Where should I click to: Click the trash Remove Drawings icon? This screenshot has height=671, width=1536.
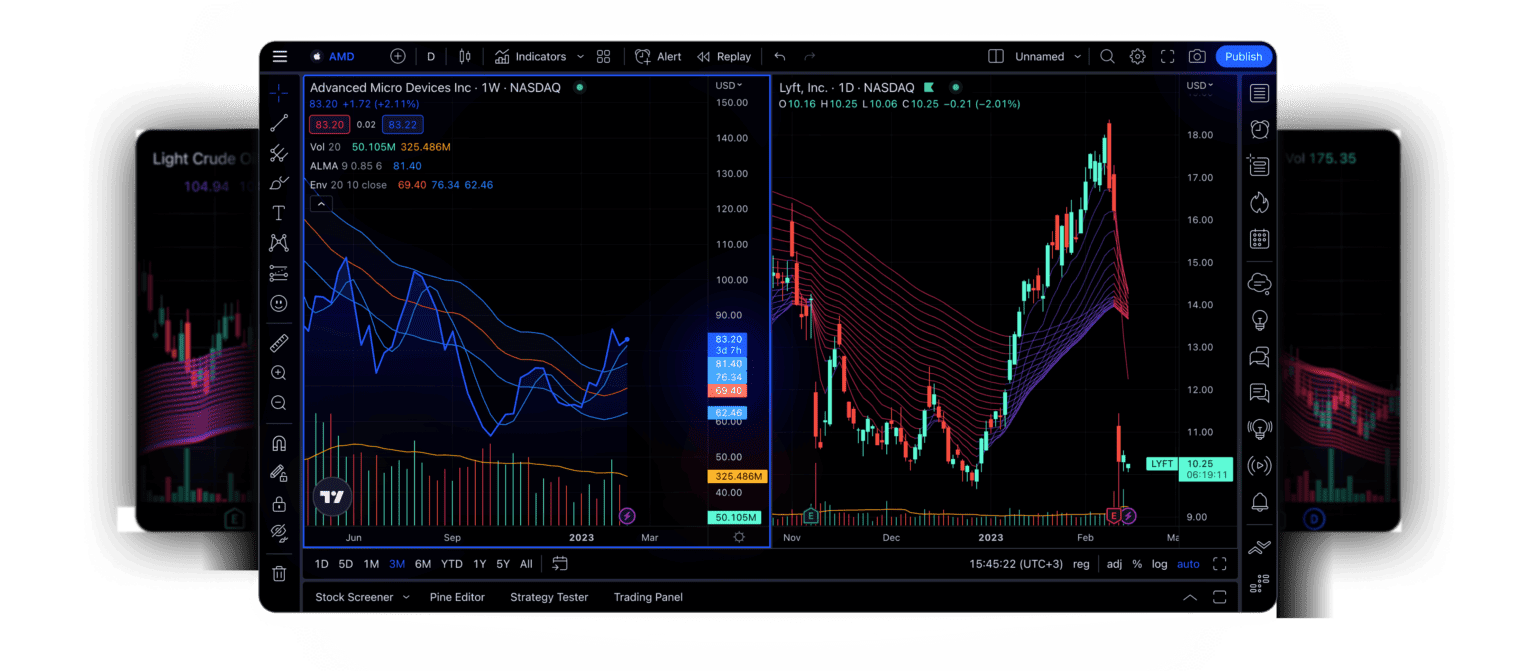pyautogui.click(x=279, y=573)
